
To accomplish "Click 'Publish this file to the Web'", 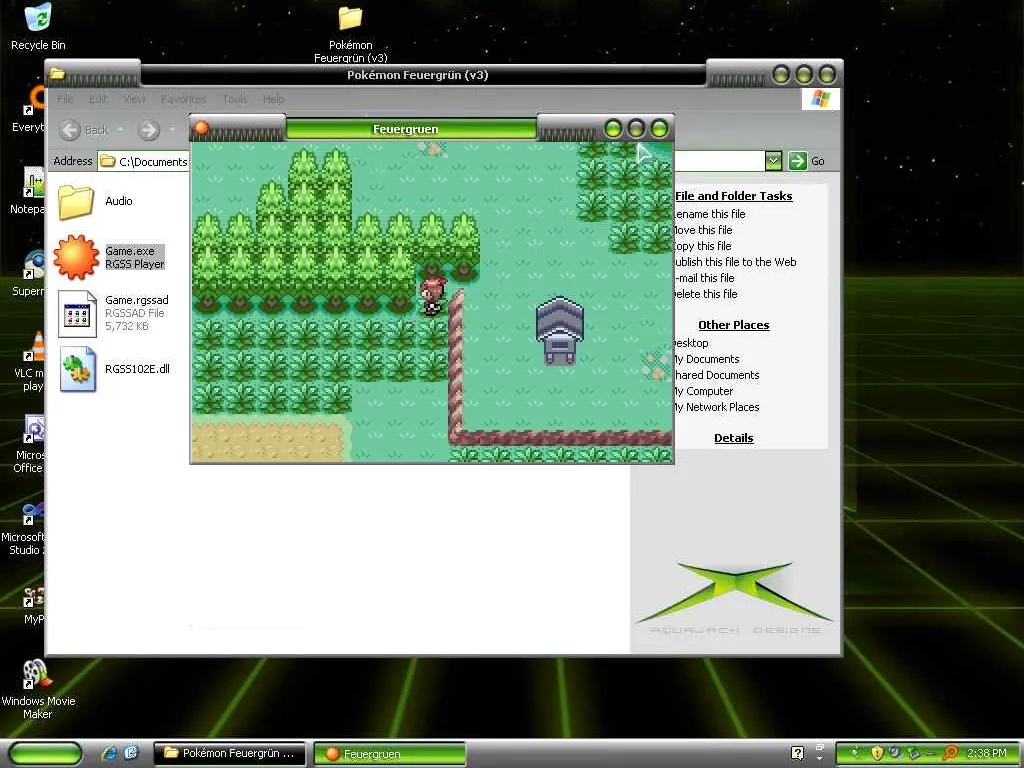I will point(735,262).
